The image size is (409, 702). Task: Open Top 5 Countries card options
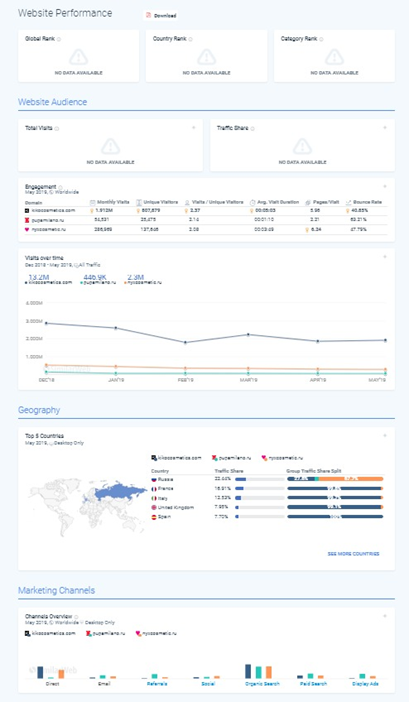tap(385, 436)
